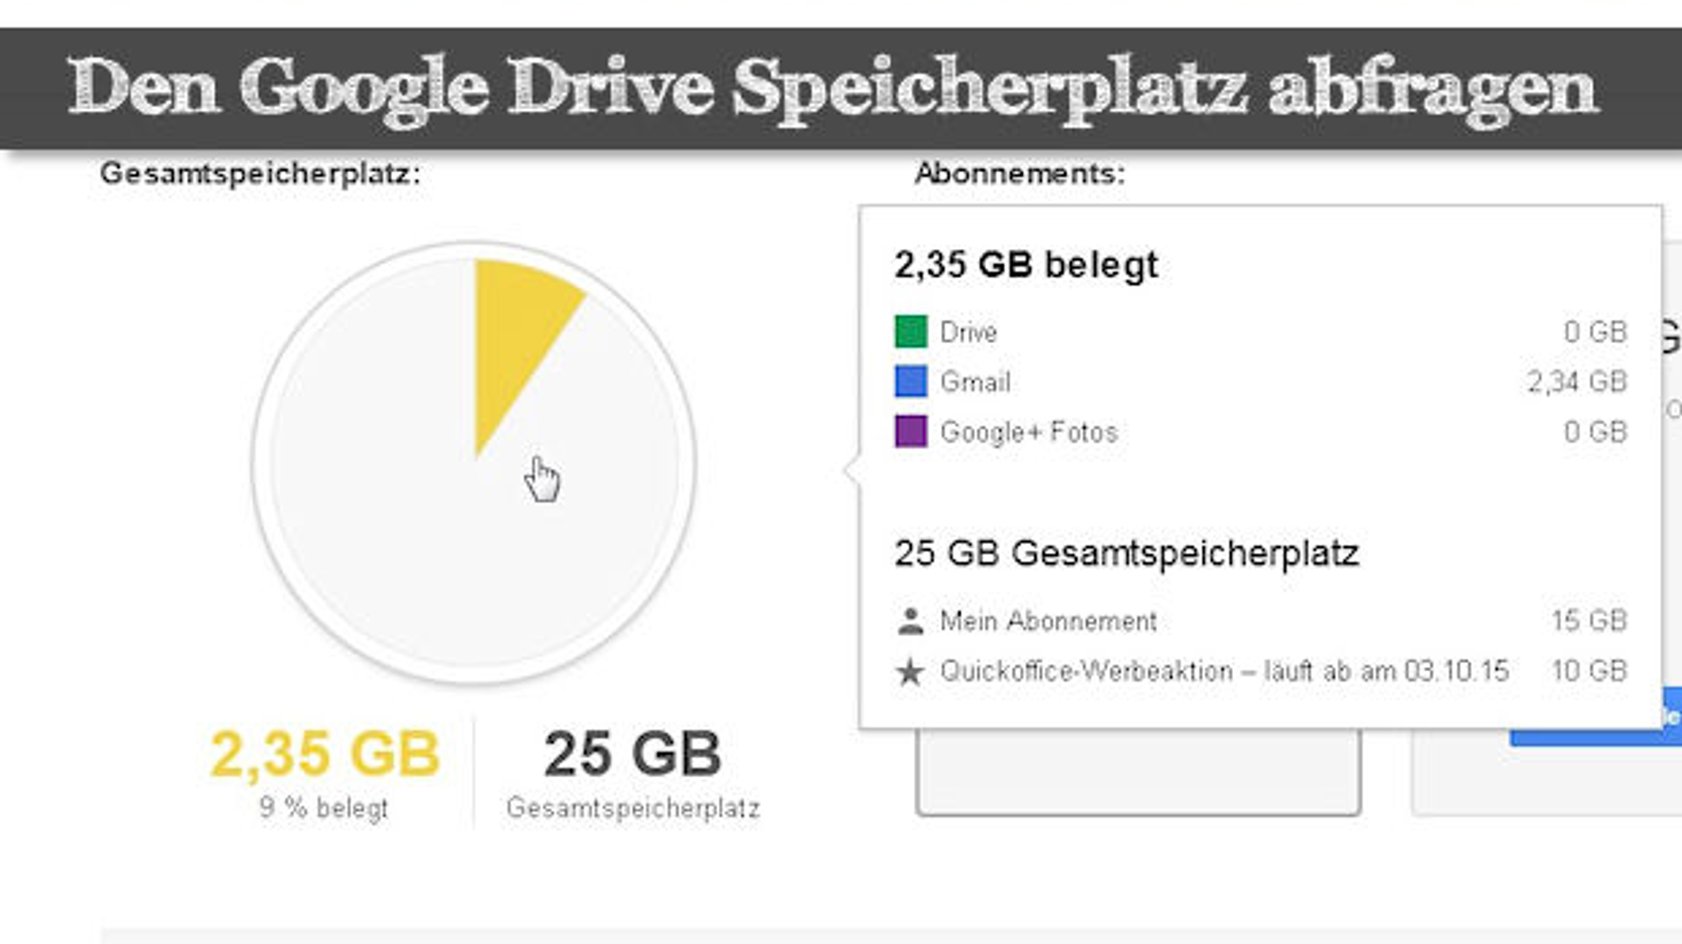Click the Gesamtspeicherplatz section heading

click(260, 174)
